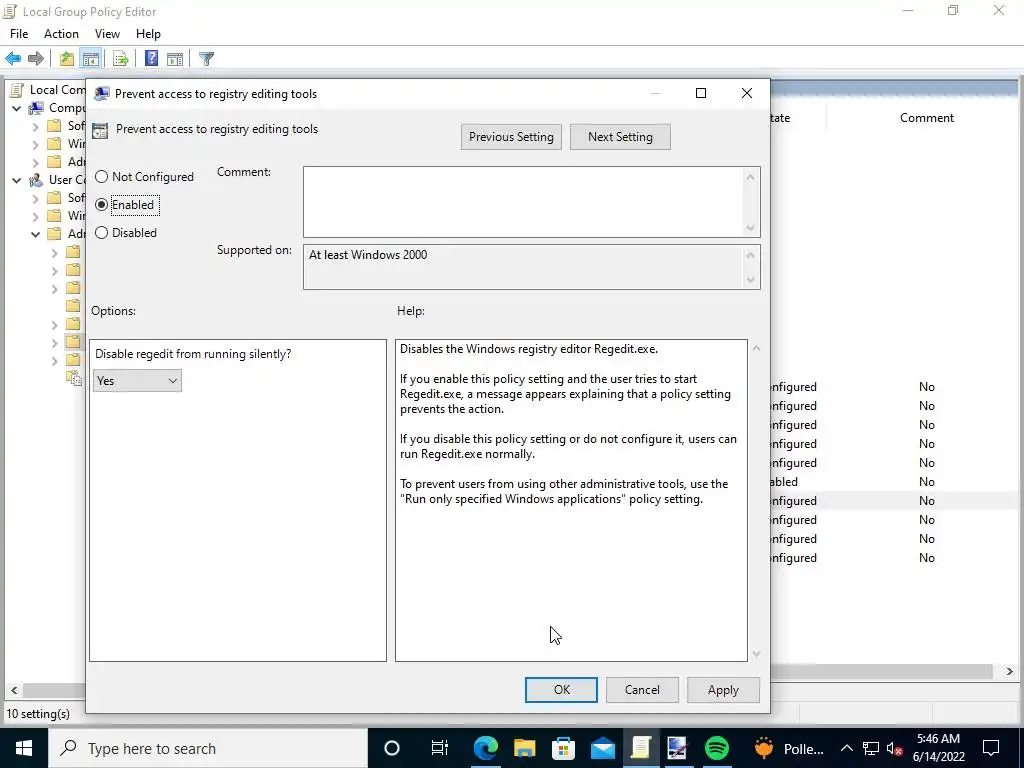Click the Previous Setting button
The height and width of the screenshot is (768, 1024).
pyautogui.click(x=511, y=137)
